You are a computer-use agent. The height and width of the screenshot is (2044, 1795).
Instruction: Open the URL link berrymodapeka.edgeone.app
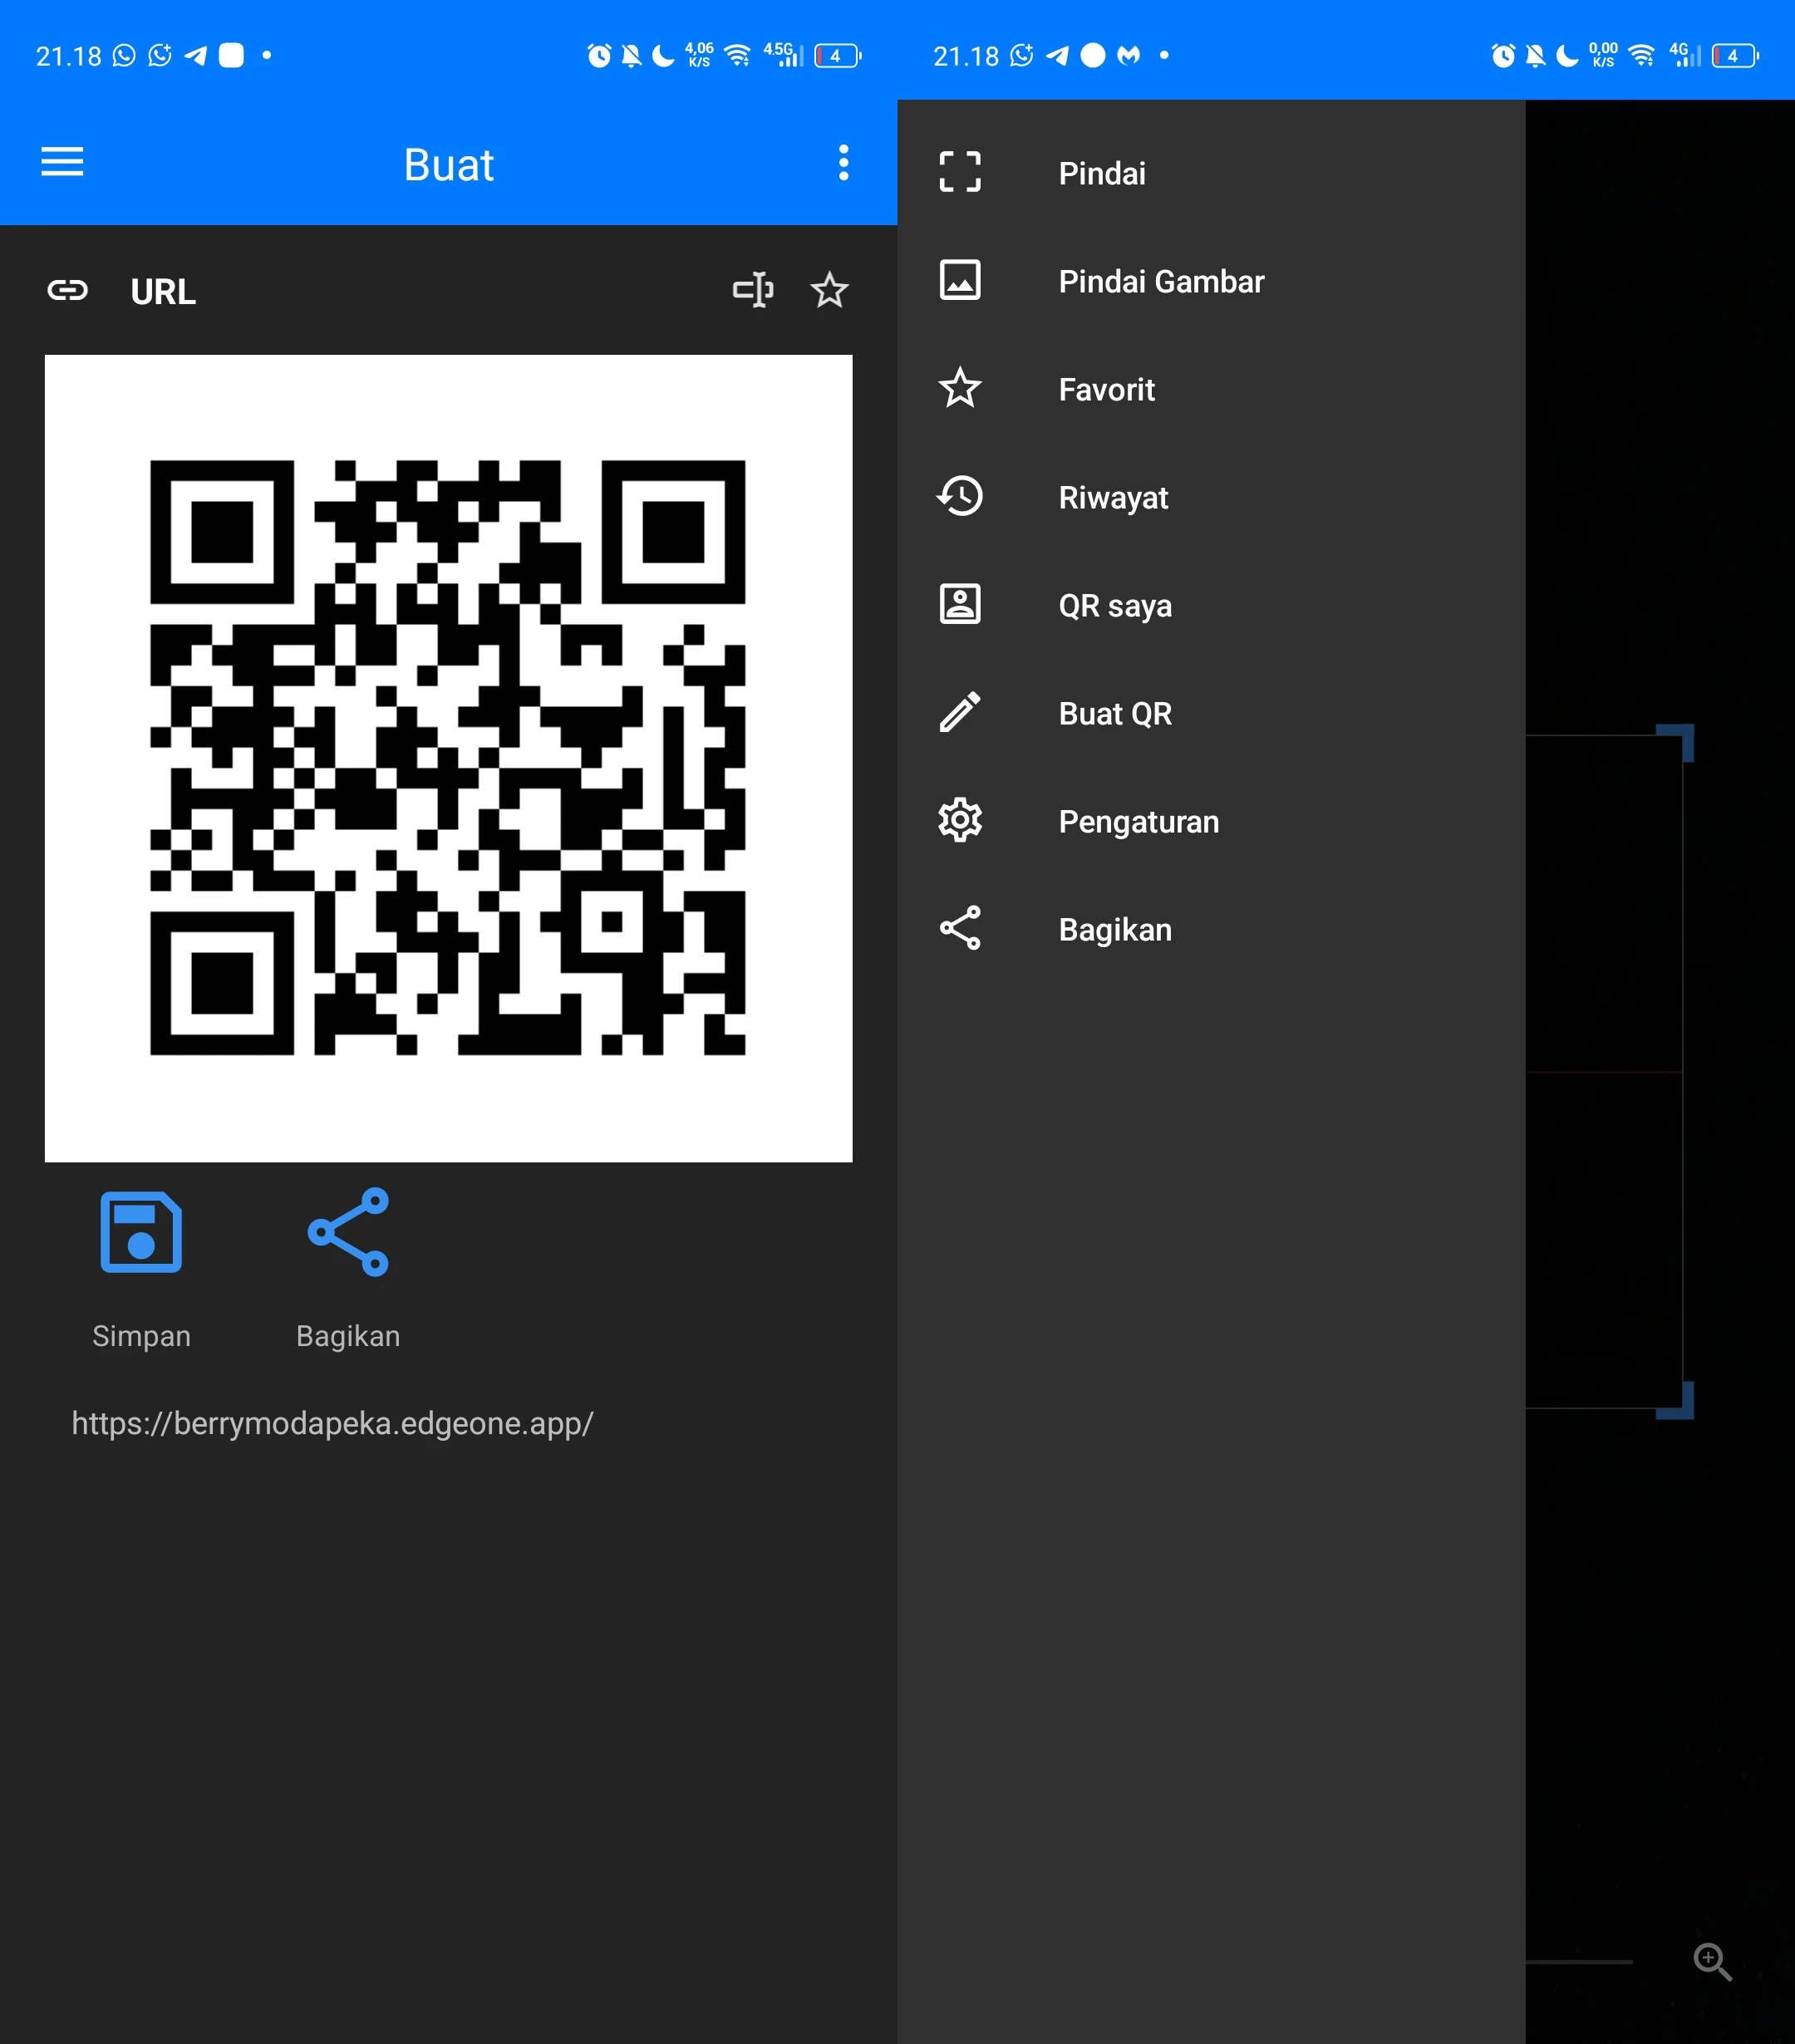[332, 1423]
